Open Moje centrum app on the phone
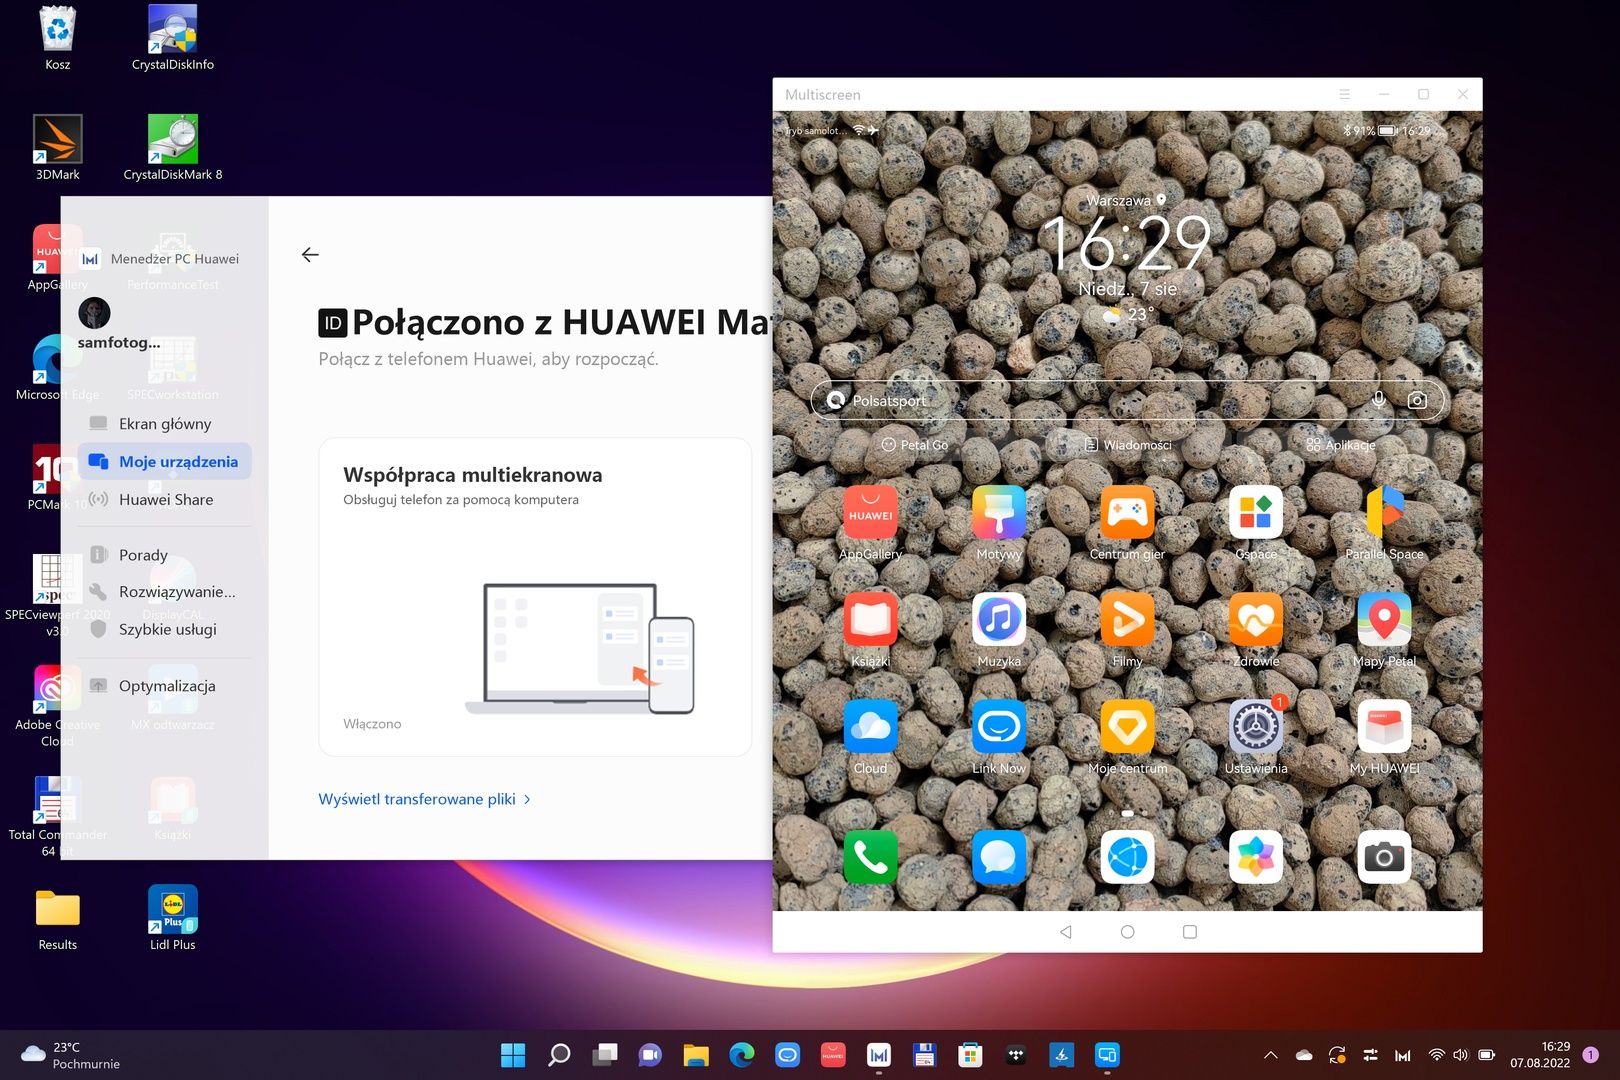 (1127, 726)
